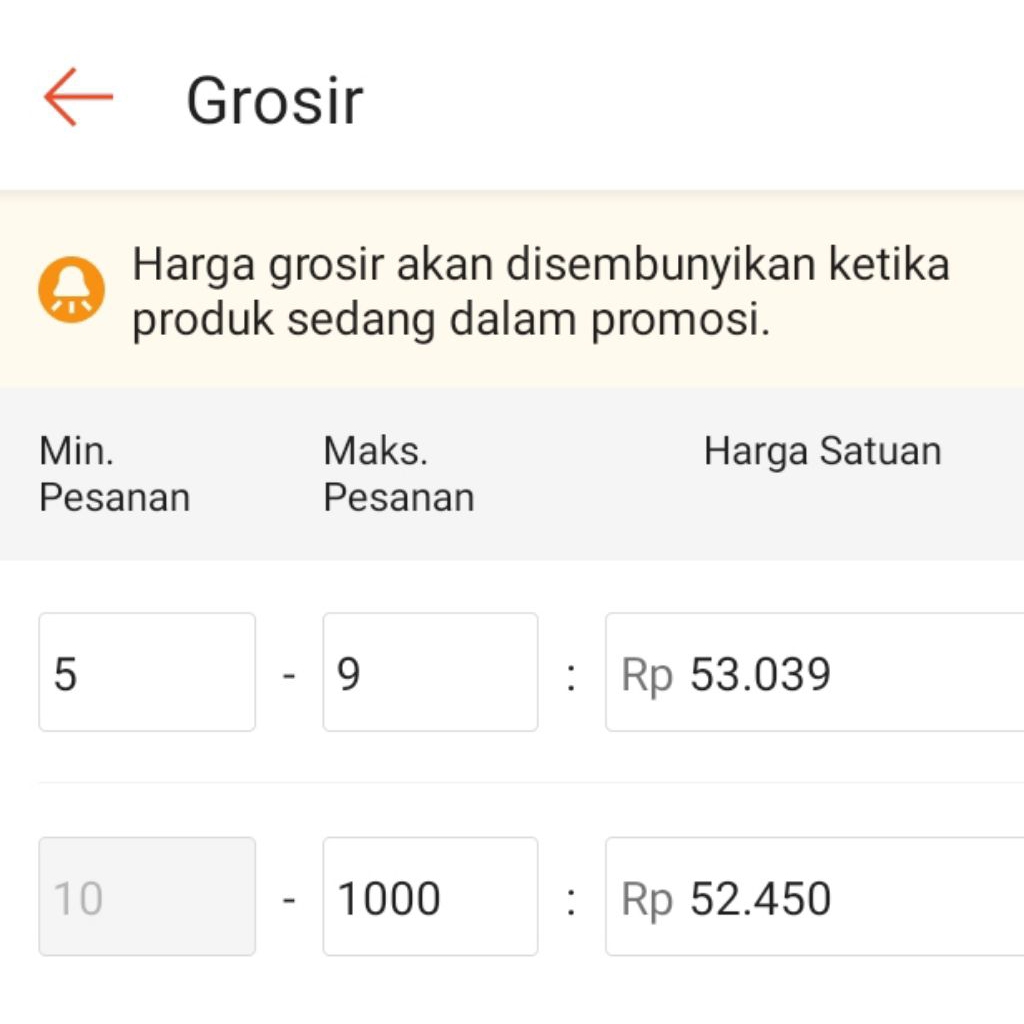Click the Maks. Pesanan column header
The width and height of the screenshot is (1024, 1024).
tap(398, 474)
